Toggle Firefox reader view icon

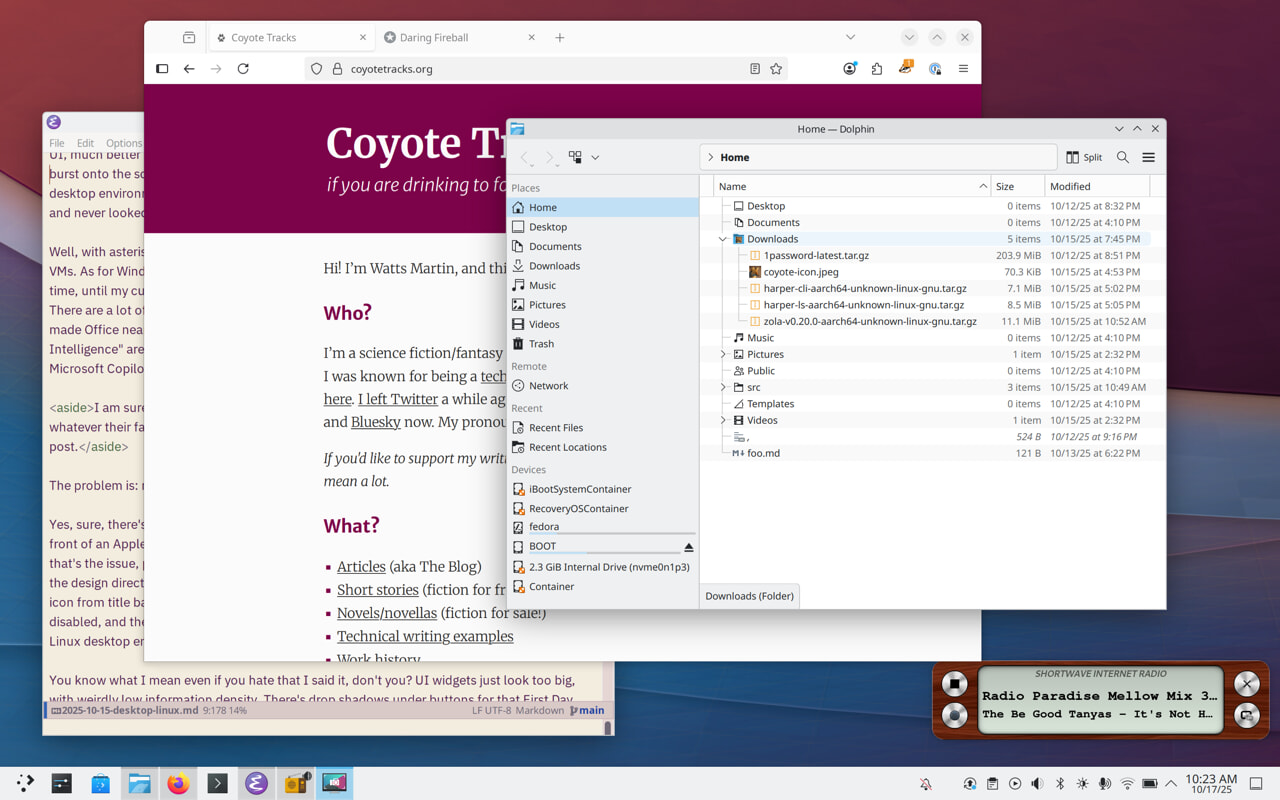[x=755, y=69]
